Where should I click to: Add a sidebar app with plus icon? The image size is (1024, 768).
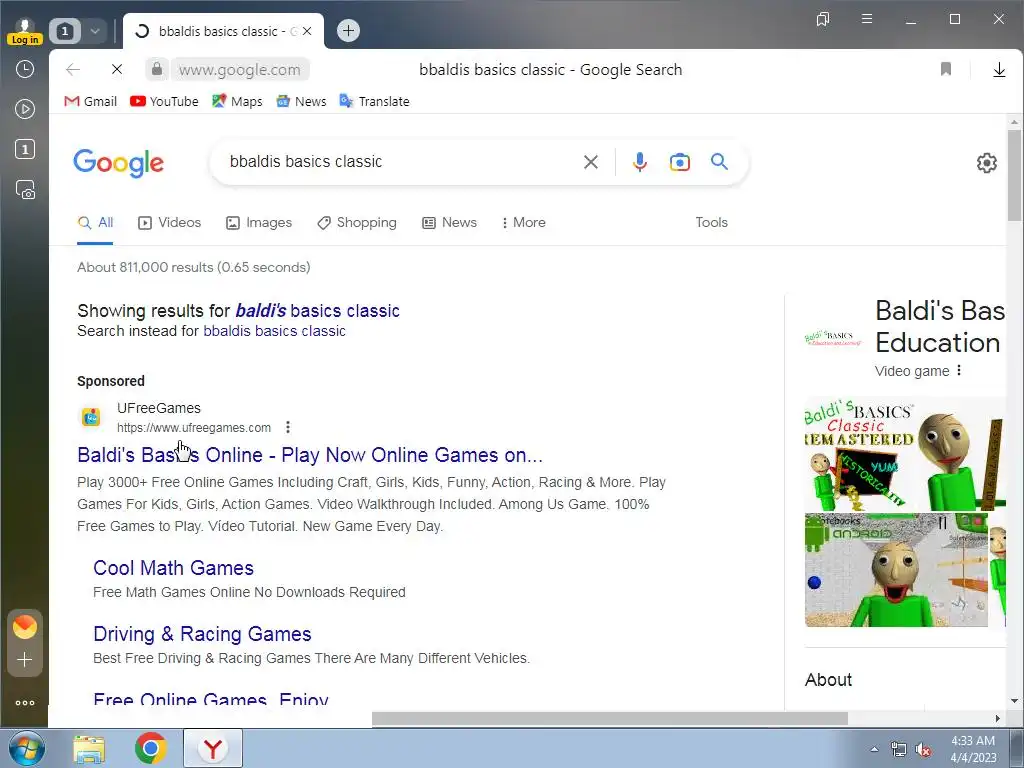pos(25,660)
